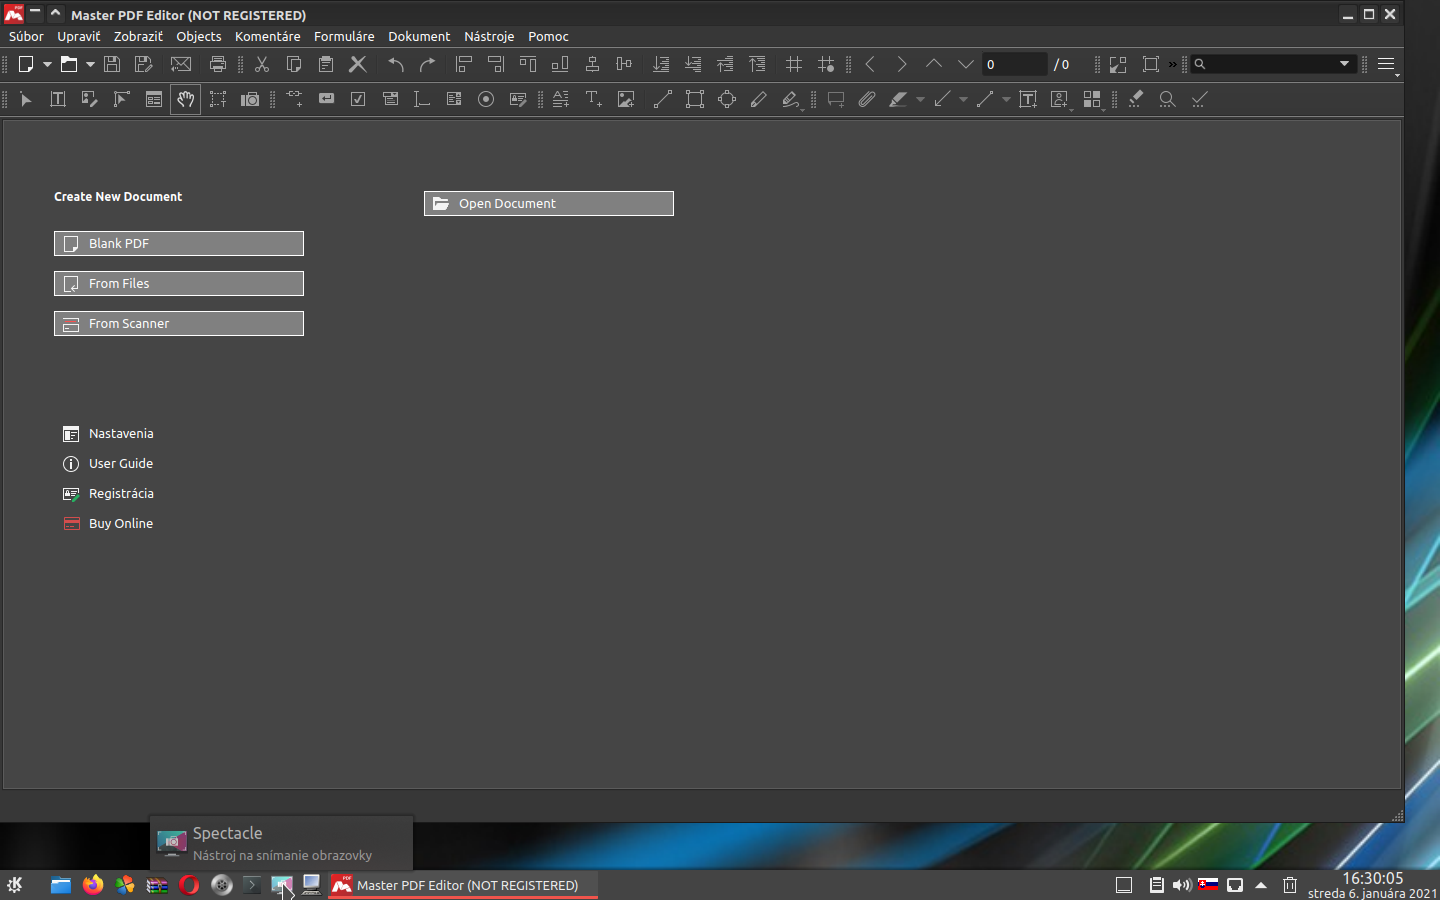
Task: Select the Checkbox form field tool
Action: pyautogui.click(x=358, y=99)
